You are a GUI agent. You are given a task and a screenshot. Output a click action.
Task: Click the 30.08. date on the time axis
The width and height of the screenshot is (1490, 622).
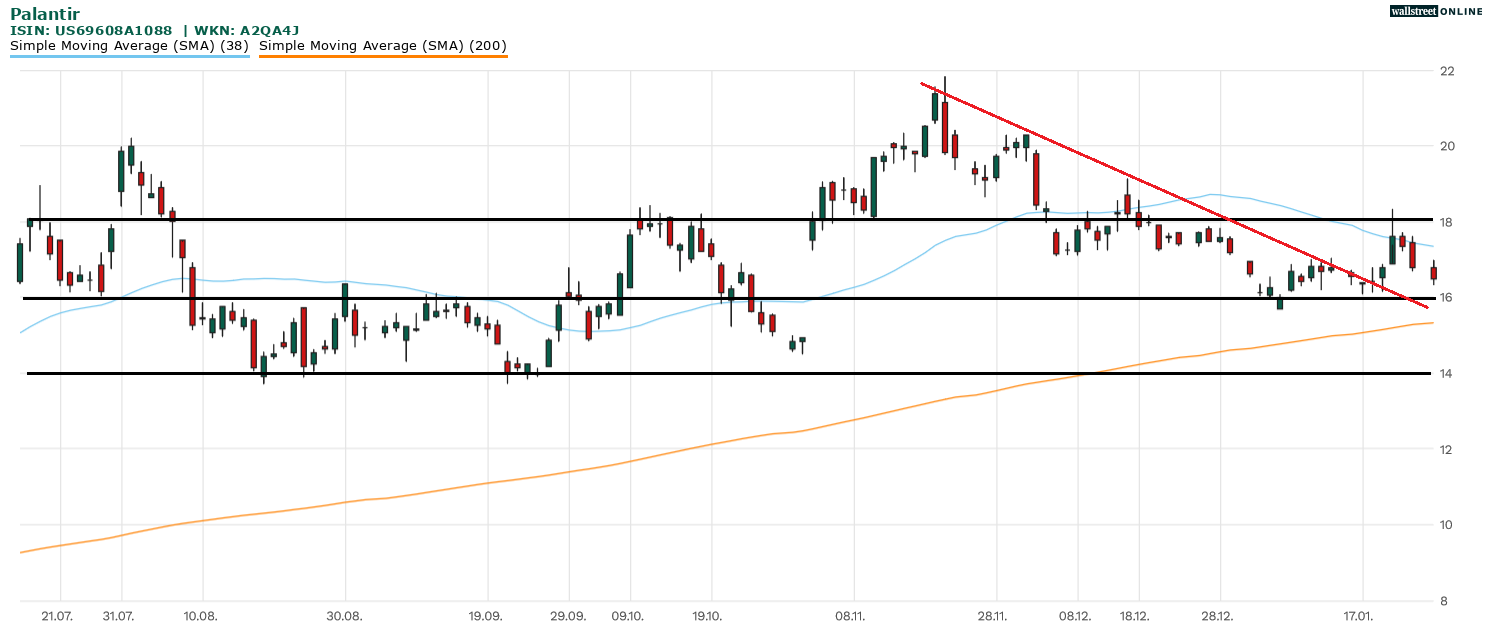344,615
